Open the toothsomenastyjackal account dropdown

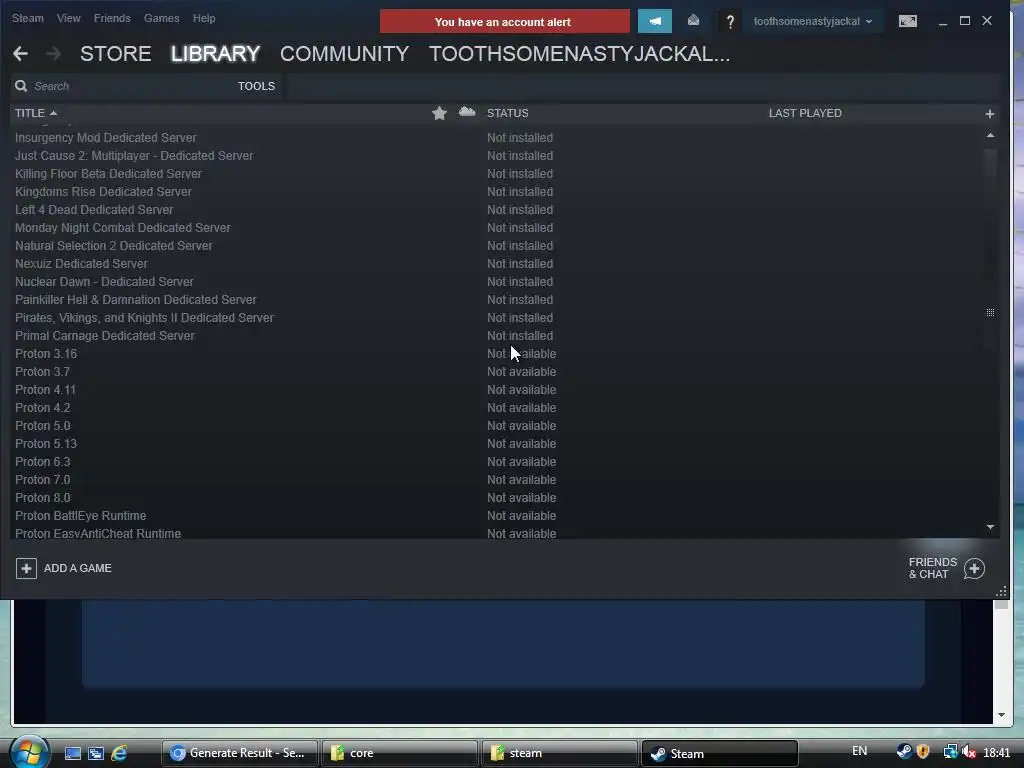pyautogui.click(x=812, y=22)
